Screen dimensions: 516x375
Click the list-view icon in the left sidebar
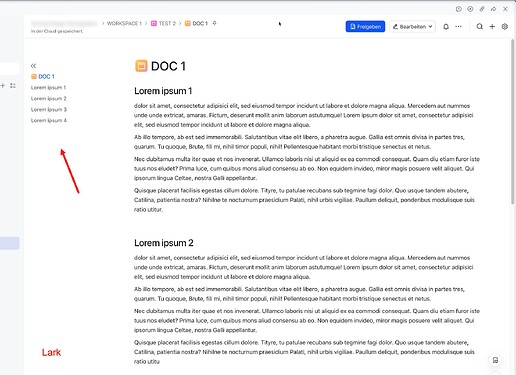point(13,86)
